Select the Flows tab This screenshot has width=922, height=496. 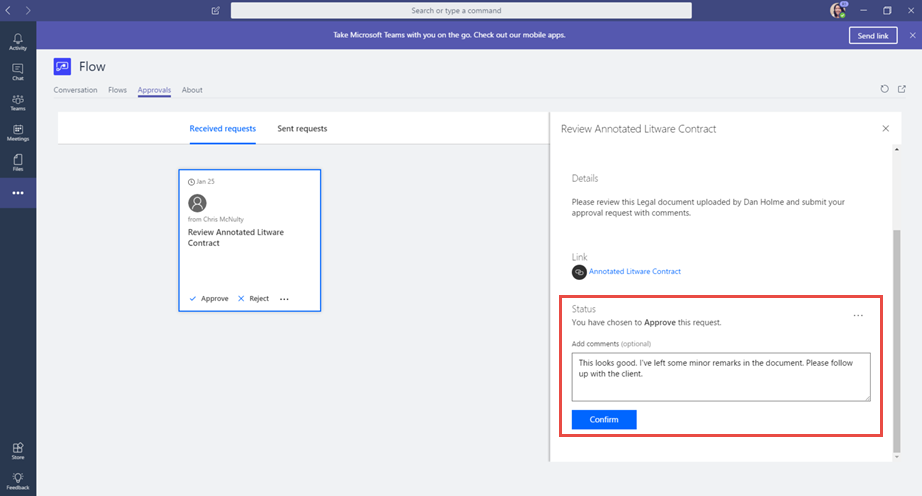pyautogui.click(x=117, y=90)
